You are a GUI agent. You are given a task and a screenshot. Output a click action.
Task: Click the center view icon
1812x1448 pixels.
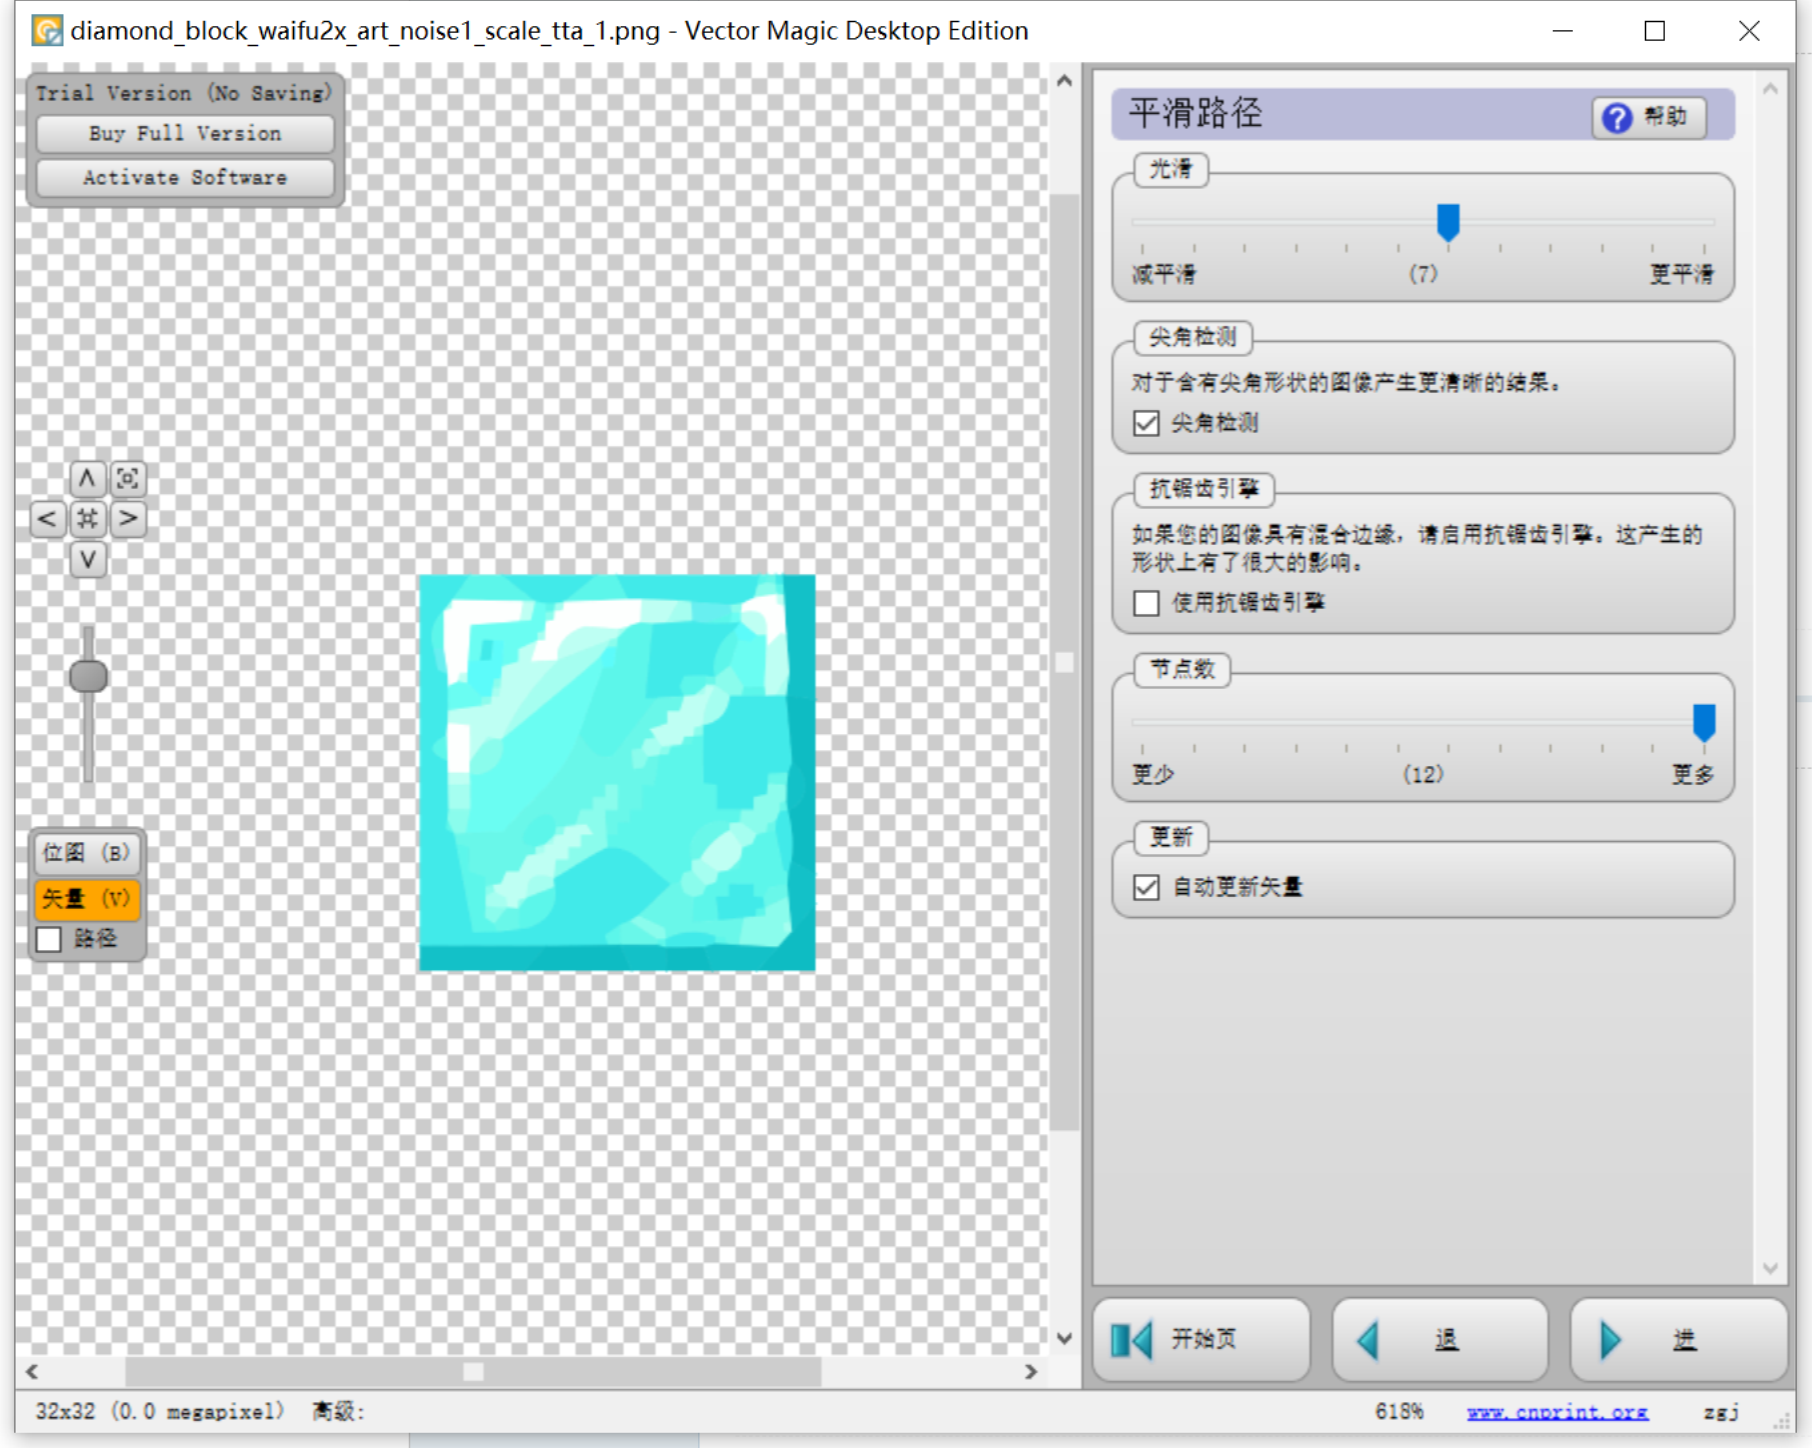pos(87,519)
